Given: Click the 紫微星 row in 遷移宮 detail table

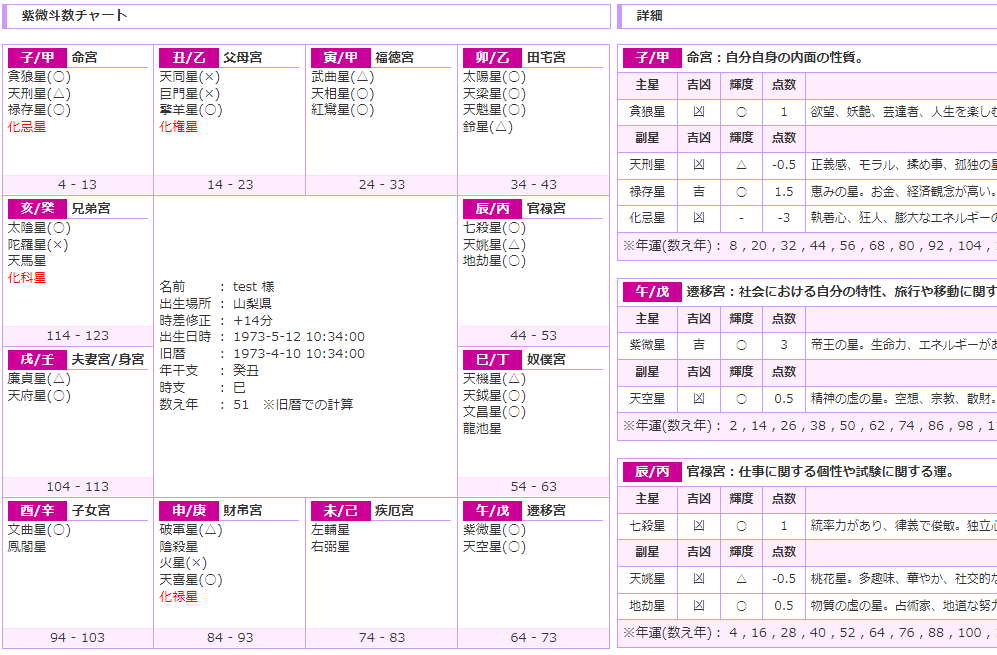Looking at the screenshot, I should [808, 345].
